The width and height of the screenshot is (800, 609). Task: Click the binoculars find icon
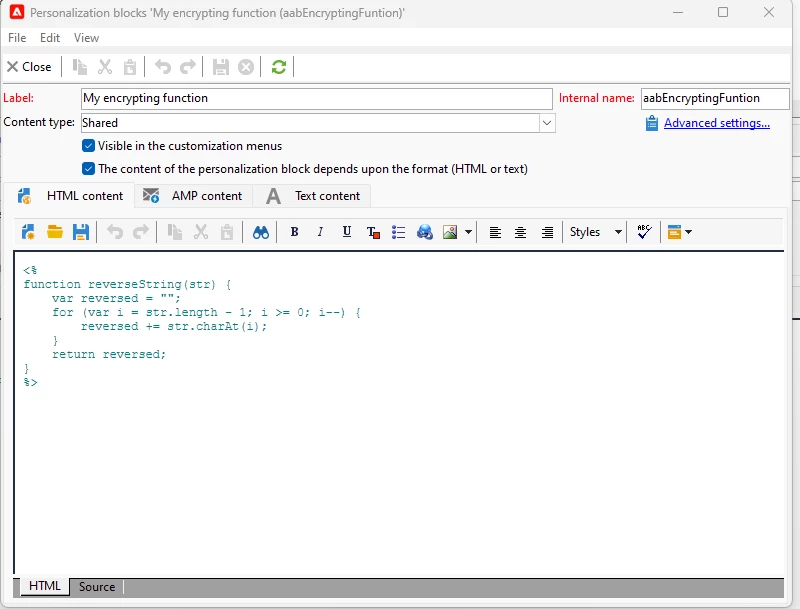tap(261, 232)
